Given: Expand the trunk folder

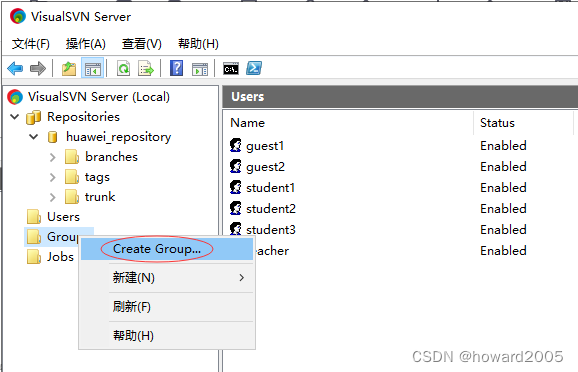Looking at the screenshot, I should tap(53, 197).
